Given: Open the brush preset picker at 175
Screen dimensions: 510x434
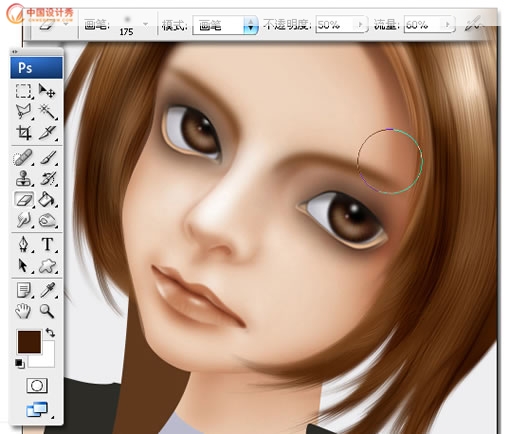Looking at the screenshot, I should [x=145, y=24].
